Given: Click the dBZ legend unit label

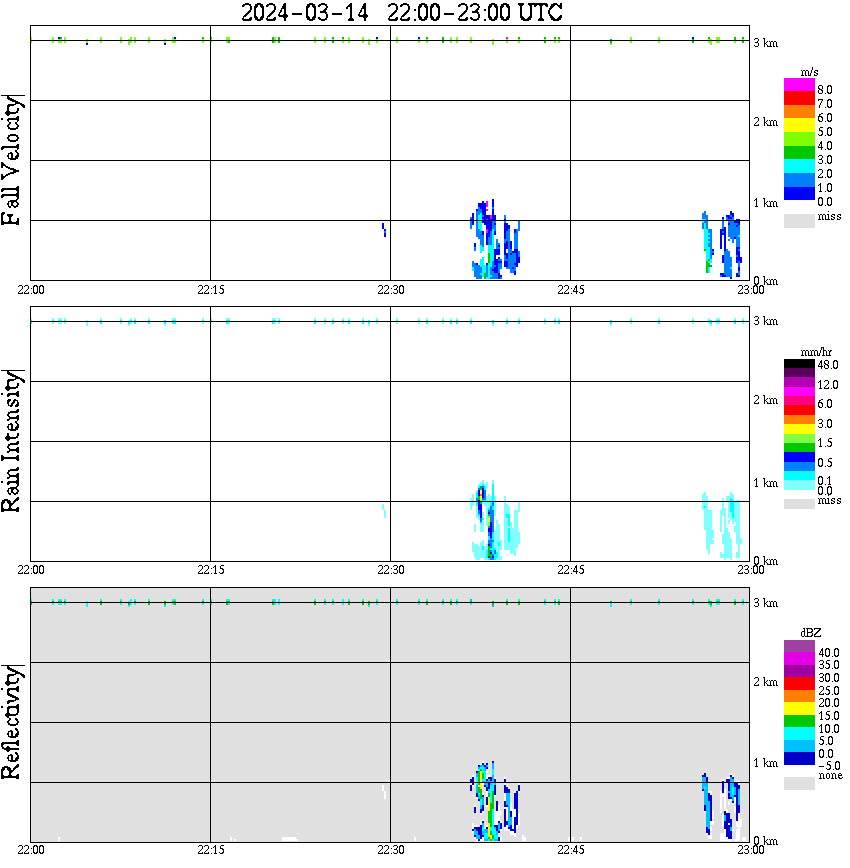Looking at the screenshot, I should point(811,633).
